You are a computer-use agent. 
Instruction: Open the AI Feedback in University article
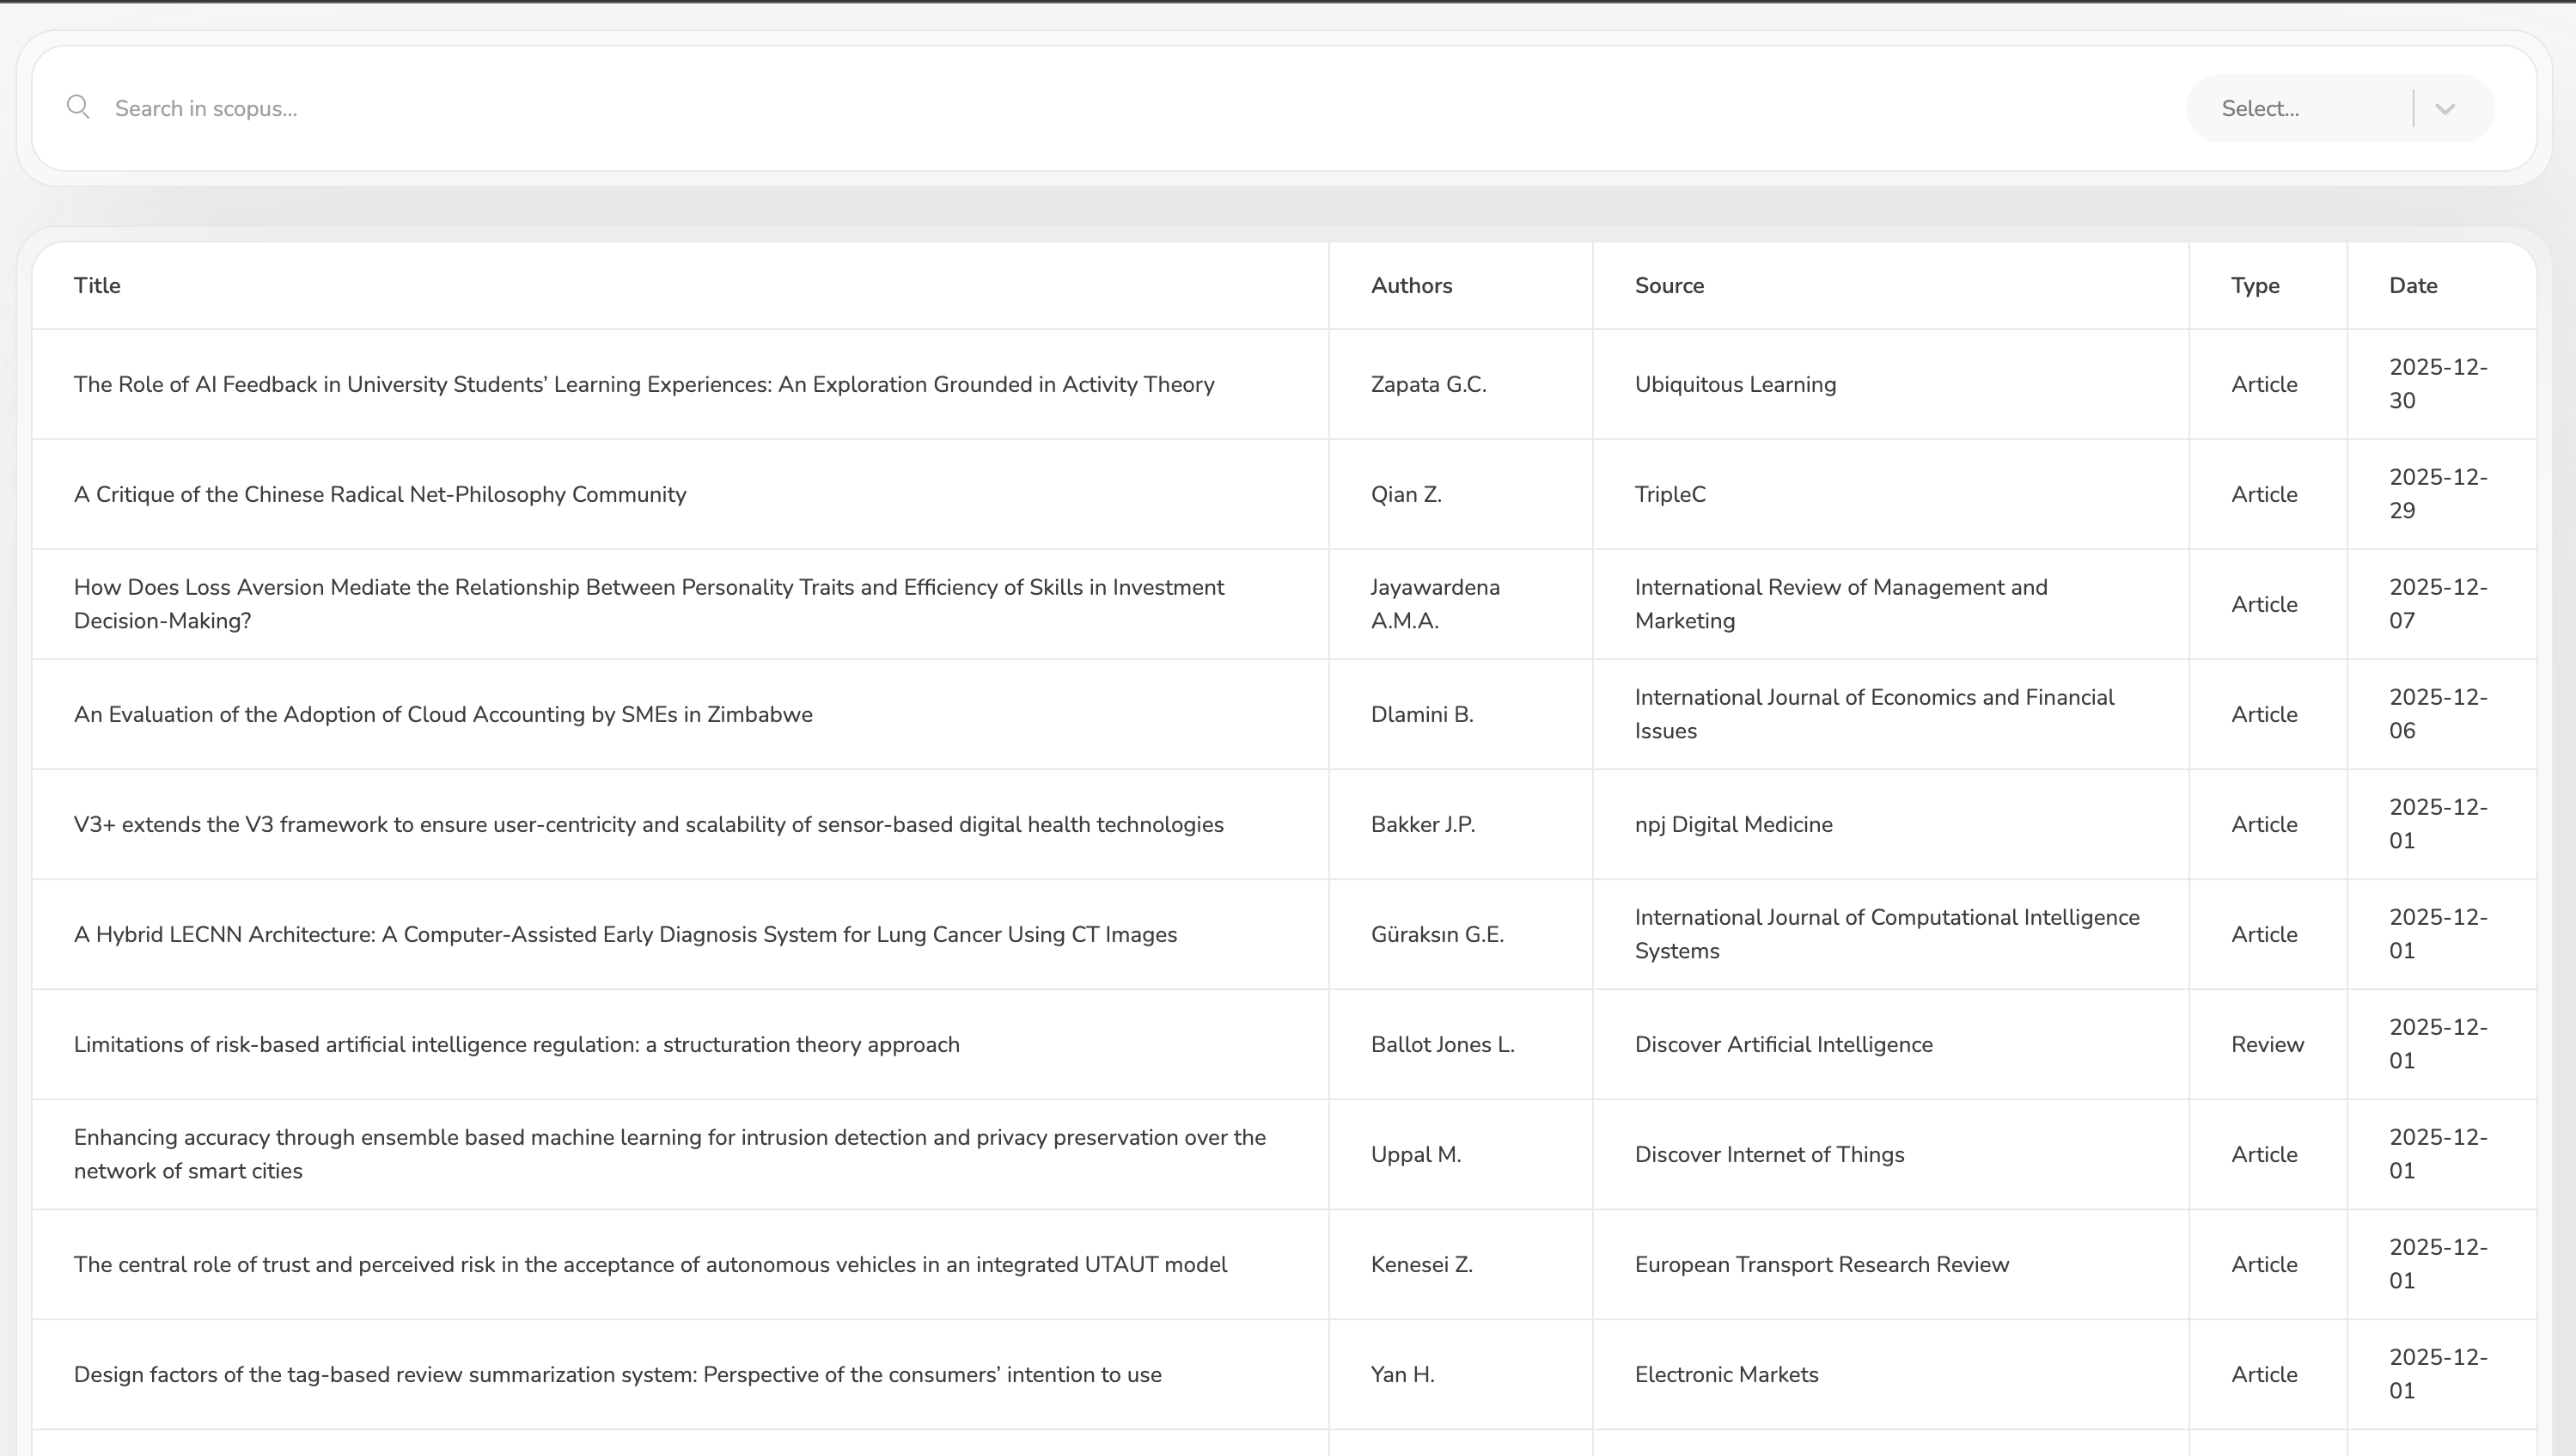click(644, 384)
